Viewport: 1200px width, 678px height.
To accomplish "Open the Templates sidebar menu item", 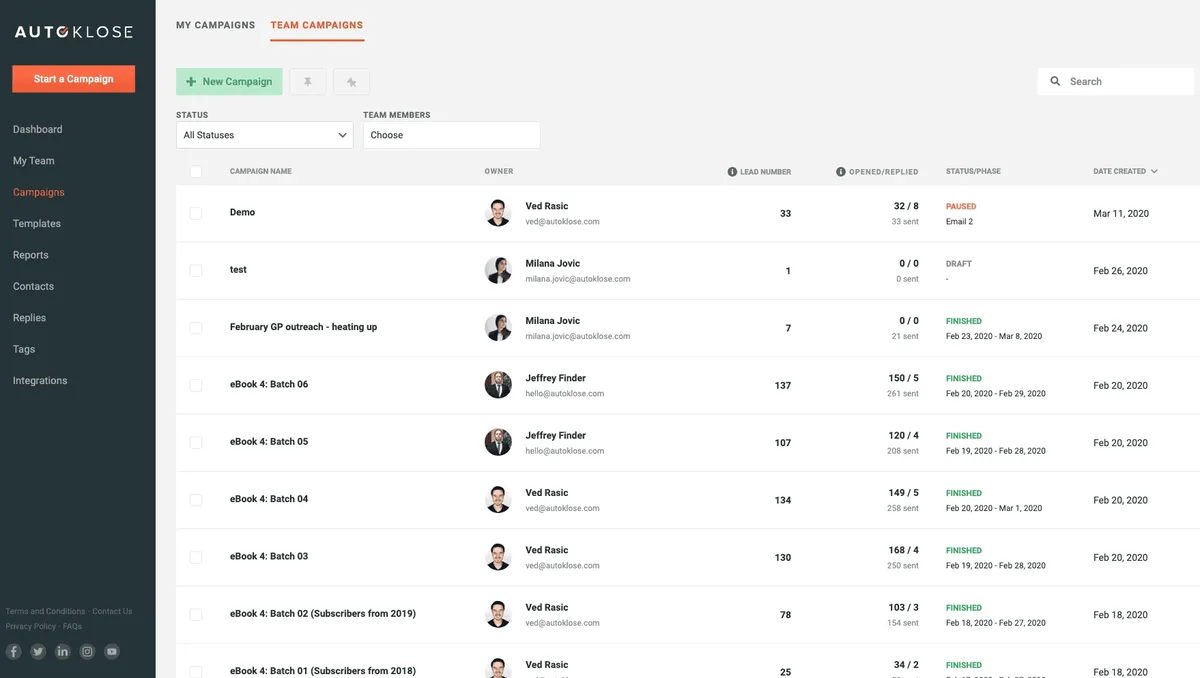I will pos(36,223).
